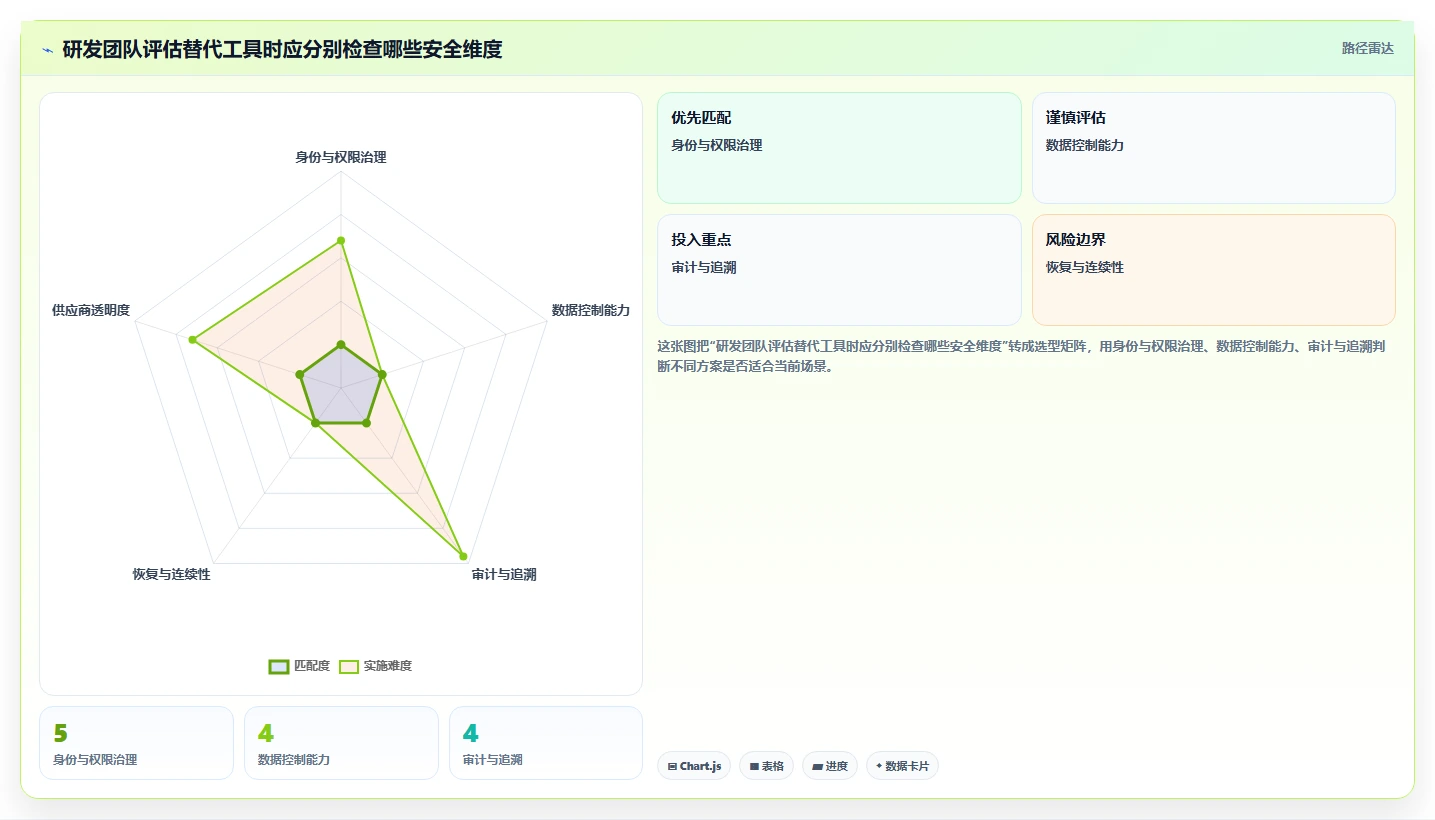The width and height of the screenshot is (1435, 820).
Task: Open the 风险边界 card
Action: (x=1213, y=270)
